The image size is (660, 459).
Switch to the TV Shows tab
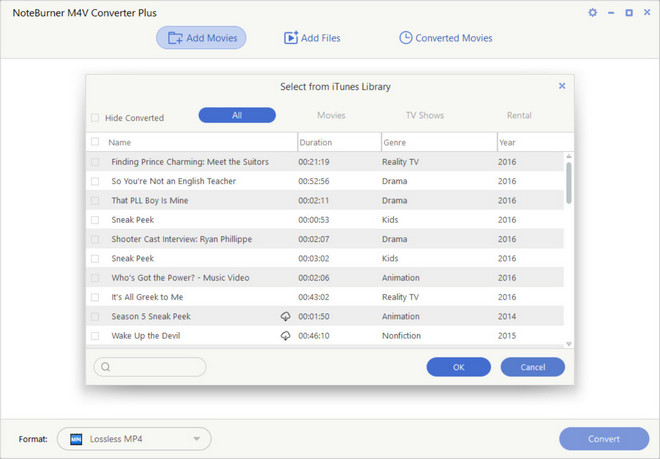pos(424,115)
